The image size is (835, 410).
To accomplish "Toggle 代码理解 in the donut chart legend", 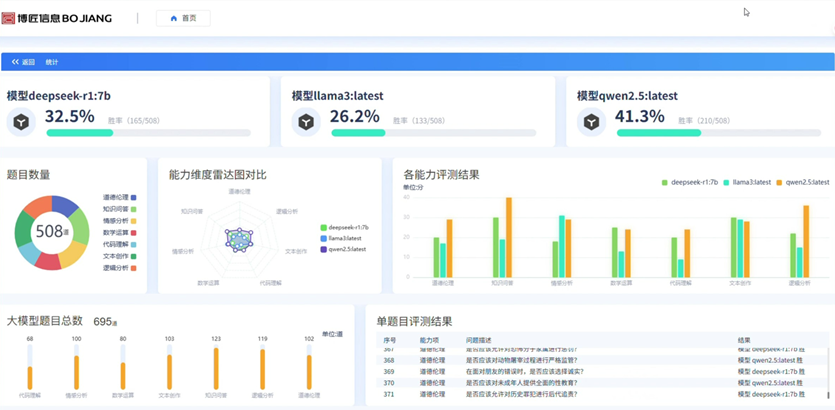I will (x=119, y=245).
